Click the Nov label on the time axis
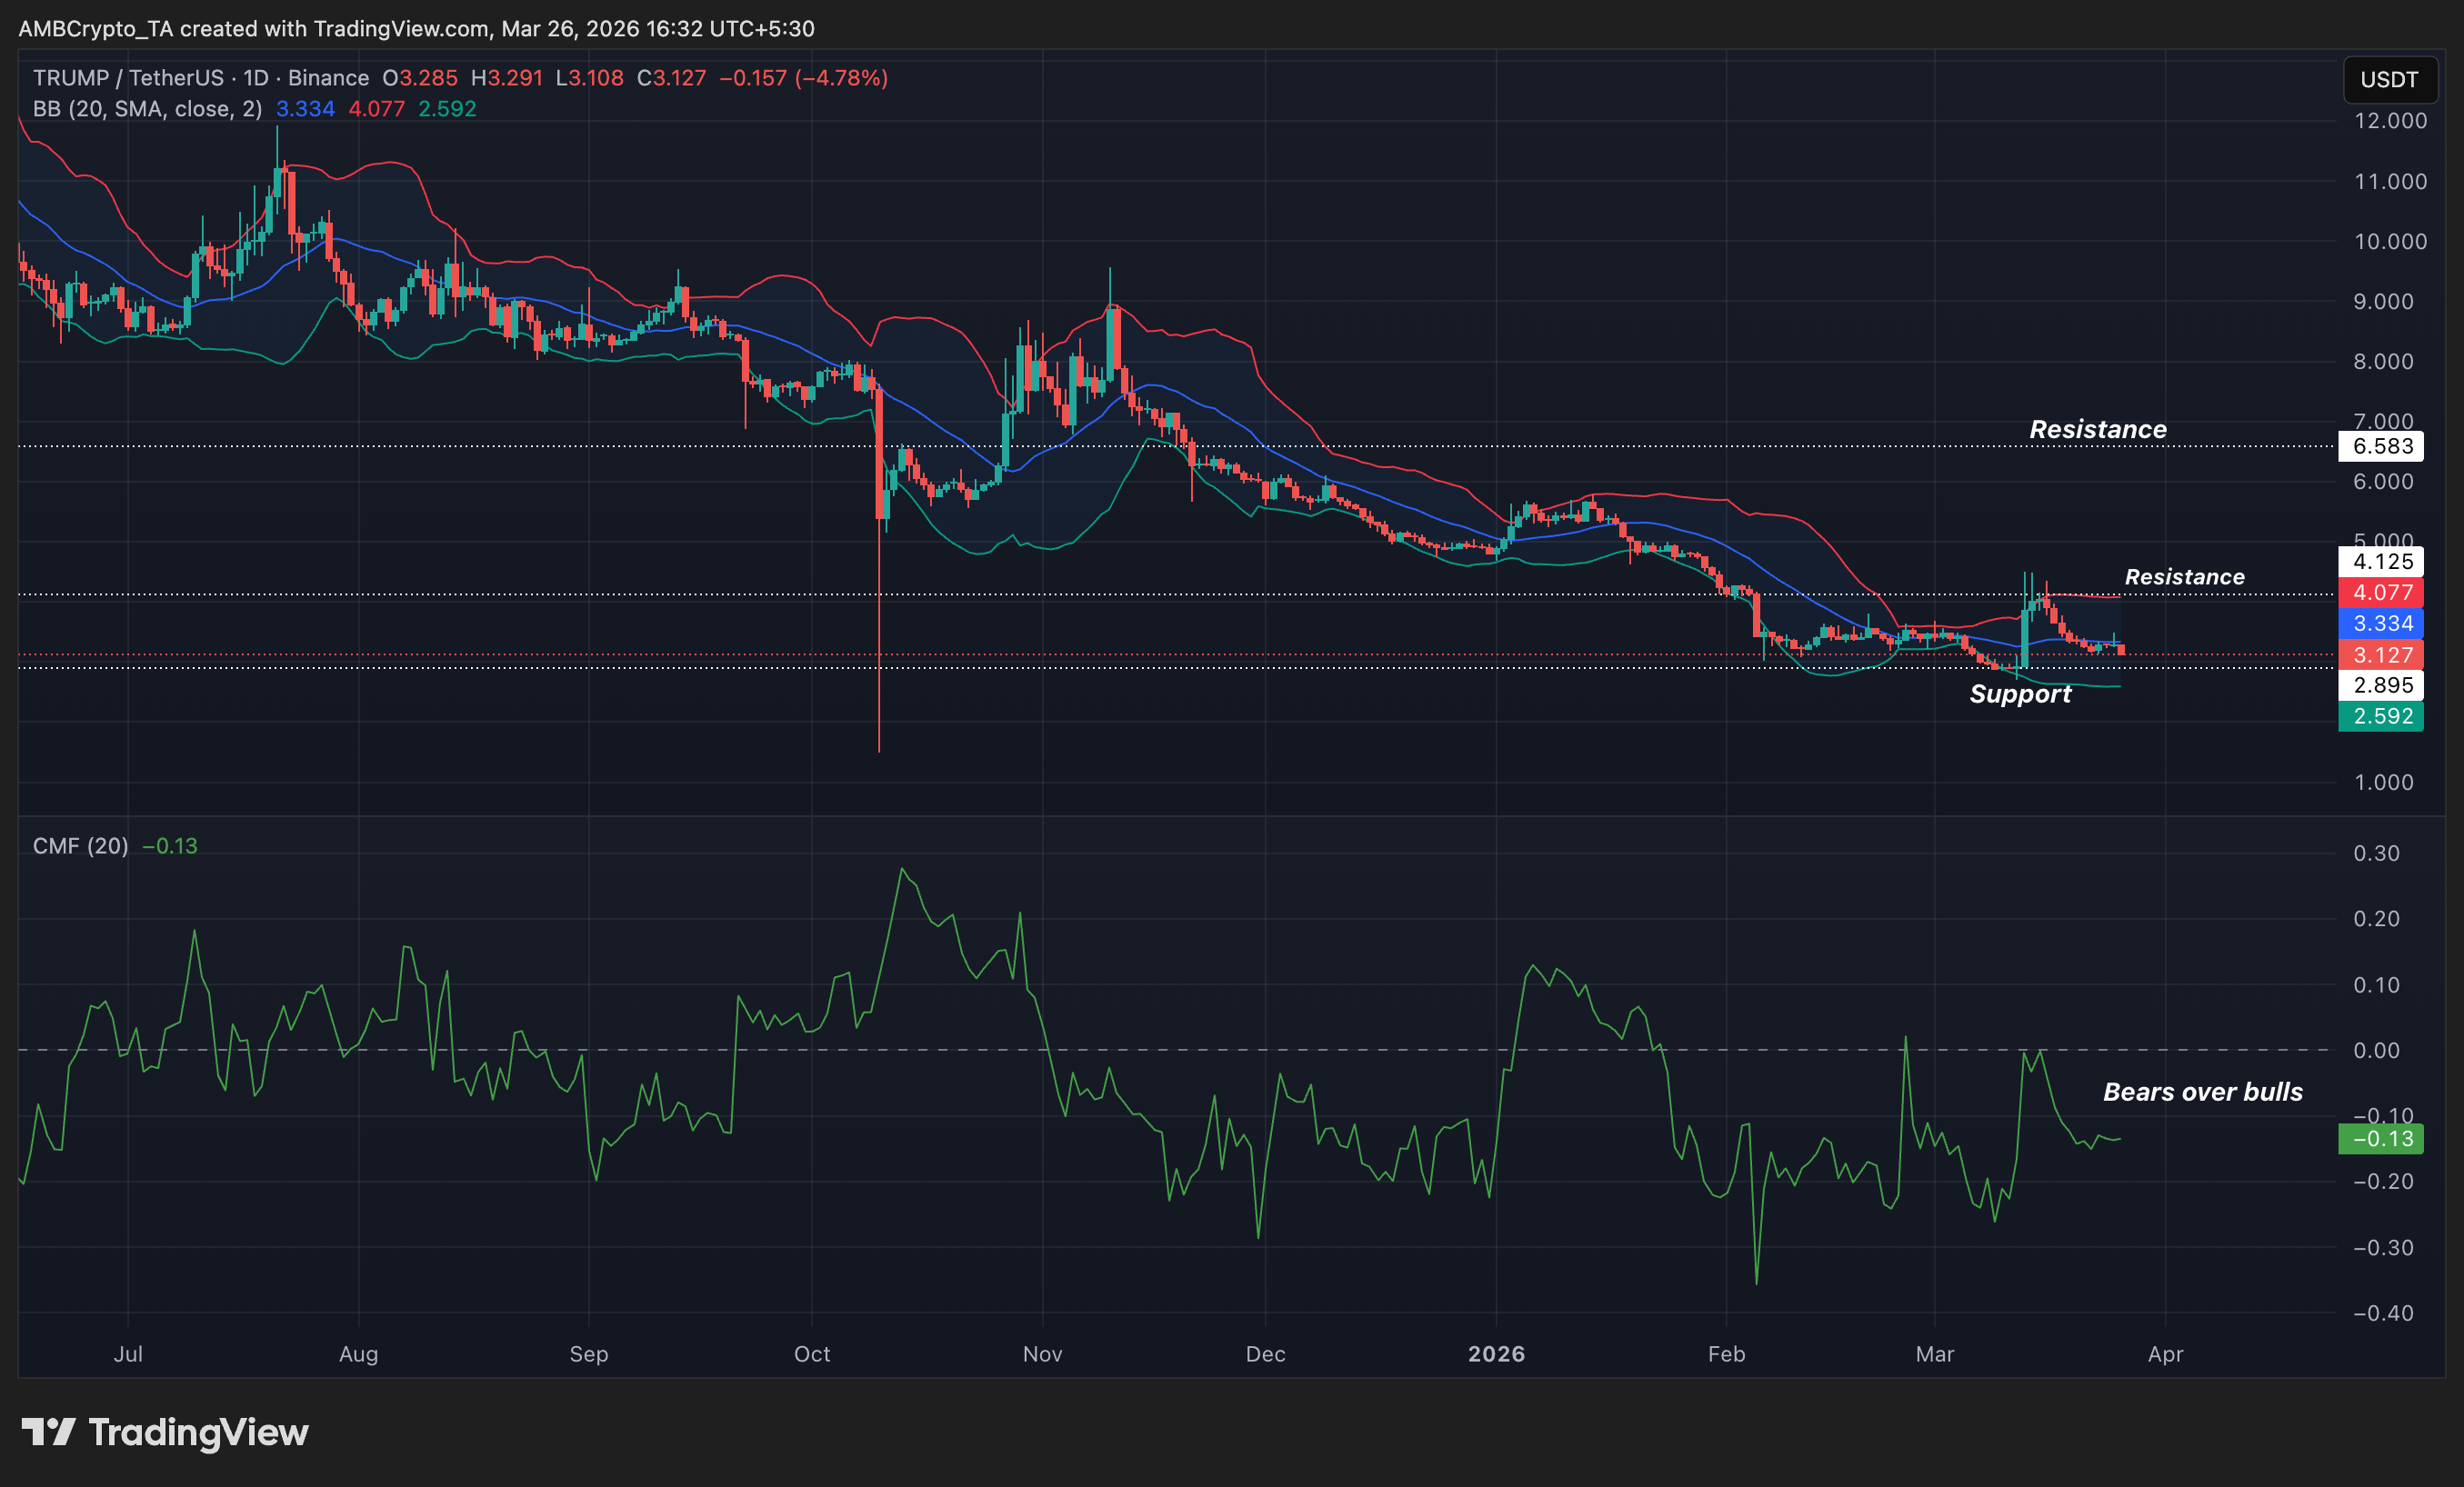This screenshot has height=1487, width=2464. tap(1042, 1354)
